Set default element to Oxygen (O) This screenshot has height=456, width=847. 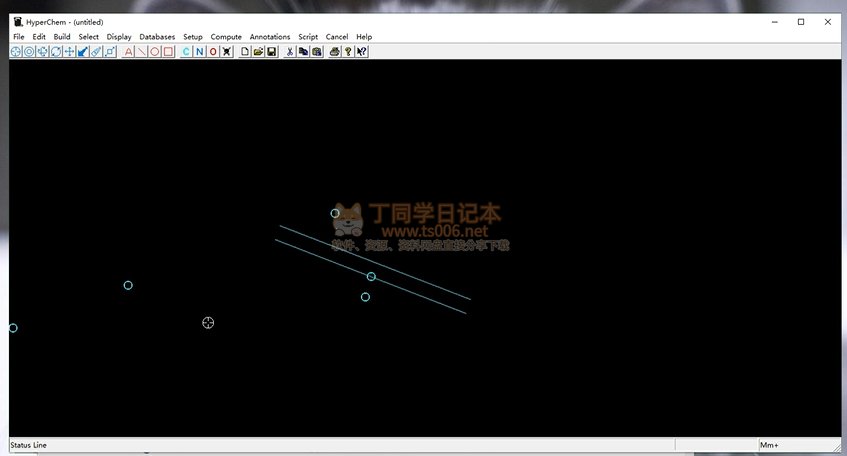click(x=213, y=51)
